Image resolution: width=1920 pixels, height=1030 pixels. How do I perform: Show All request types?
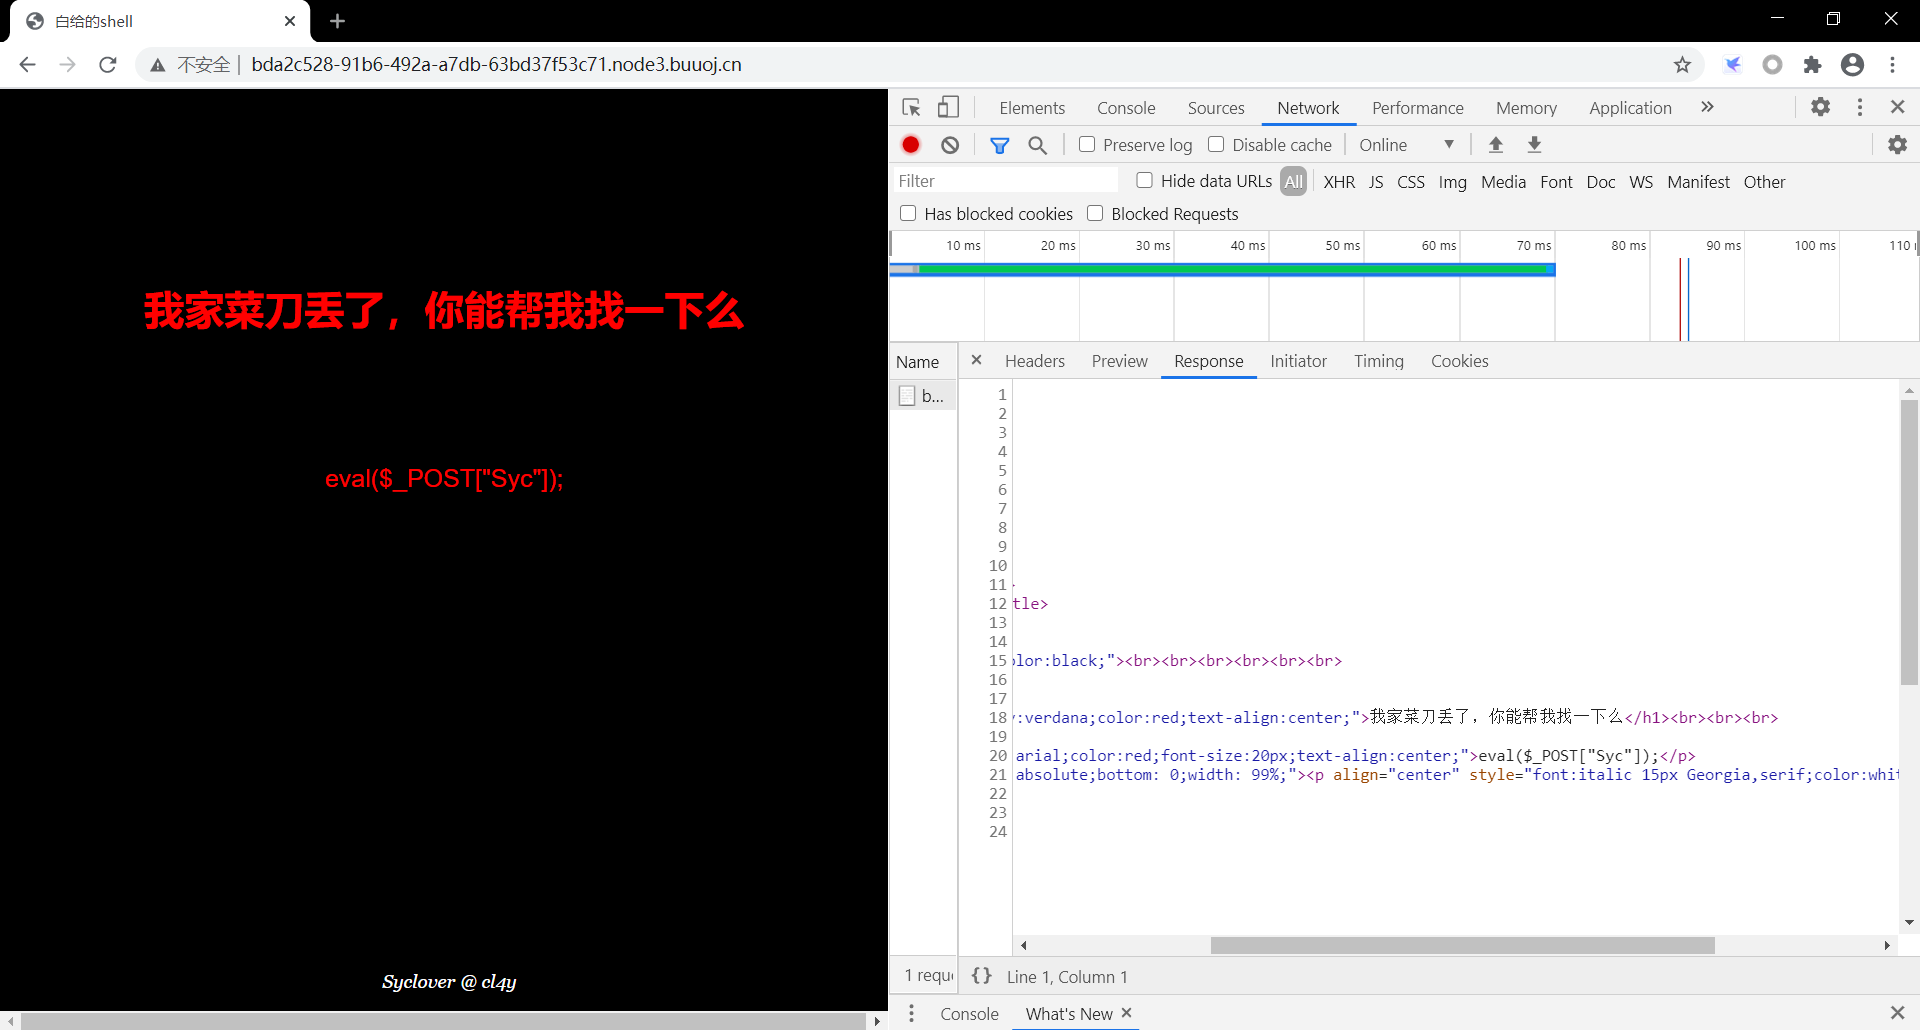pyautogui.click(x=1294, y=182)
